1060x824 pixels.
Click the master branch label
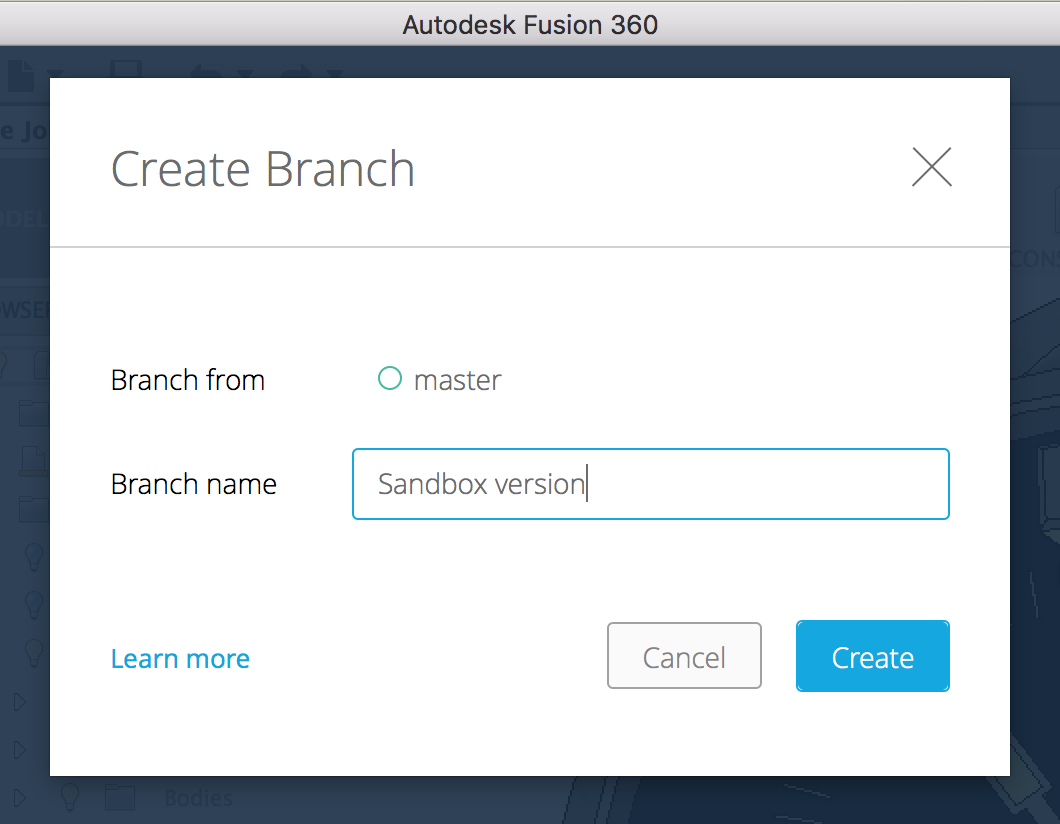(457, 380)
